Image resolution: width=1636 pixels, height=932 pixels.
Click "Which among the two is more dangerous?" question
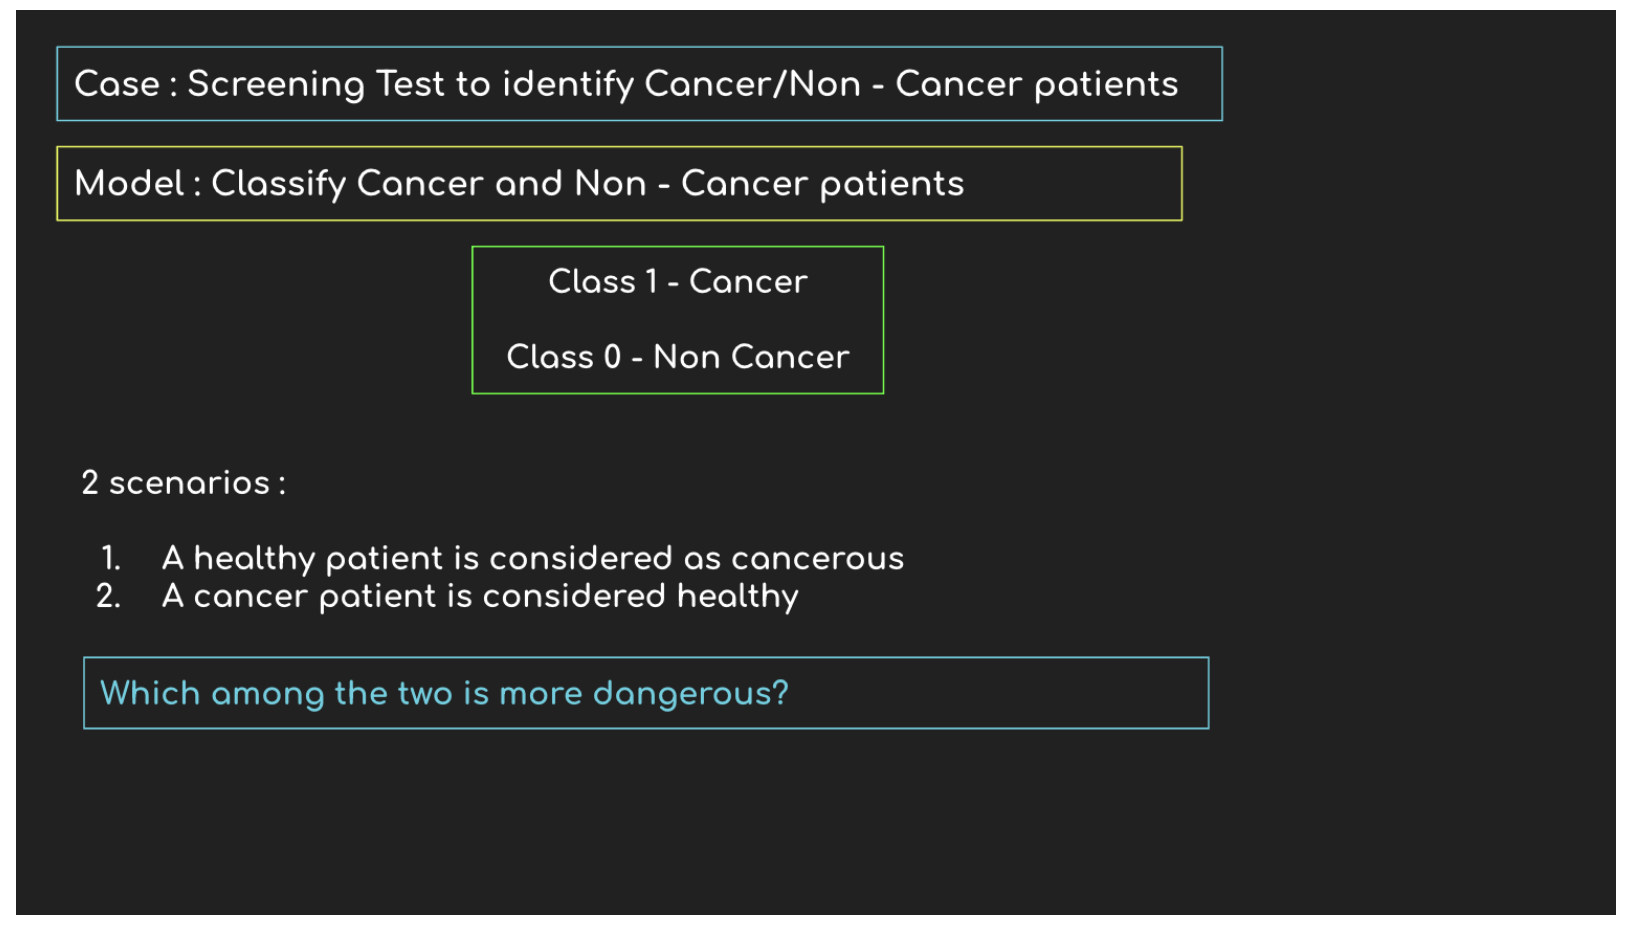444,693
